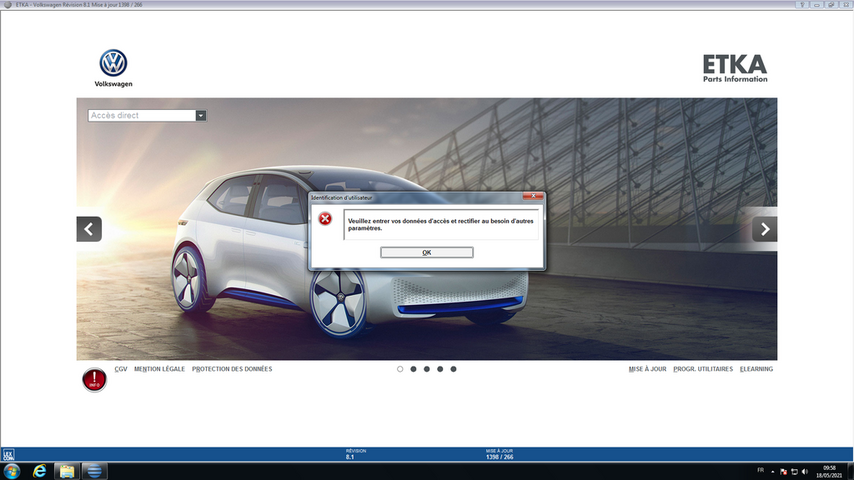The width and height of the screenshot is (854, 480).
Task: Close the Identification d'utilisateur dialog
Action: click(533, 196)
